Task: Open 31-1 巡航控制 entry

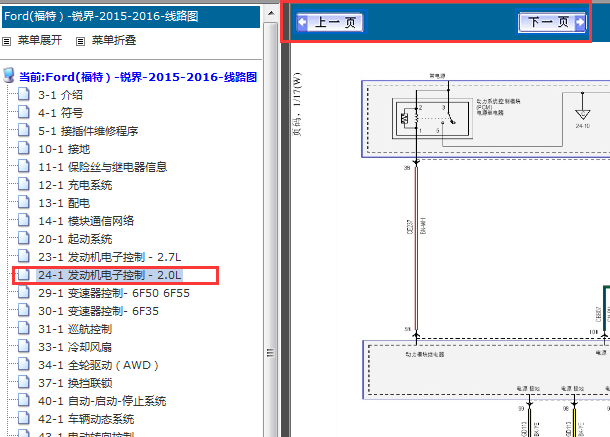Action: pos(75,329)
